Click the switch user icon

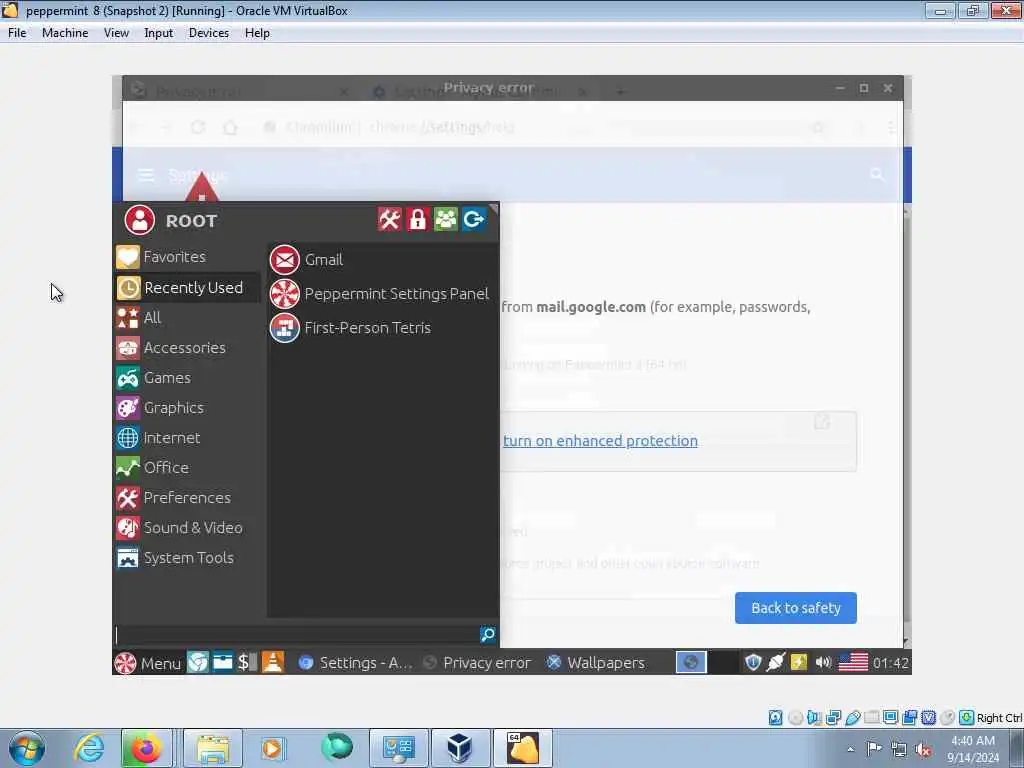pyautogui.click(x=445, y=219)
